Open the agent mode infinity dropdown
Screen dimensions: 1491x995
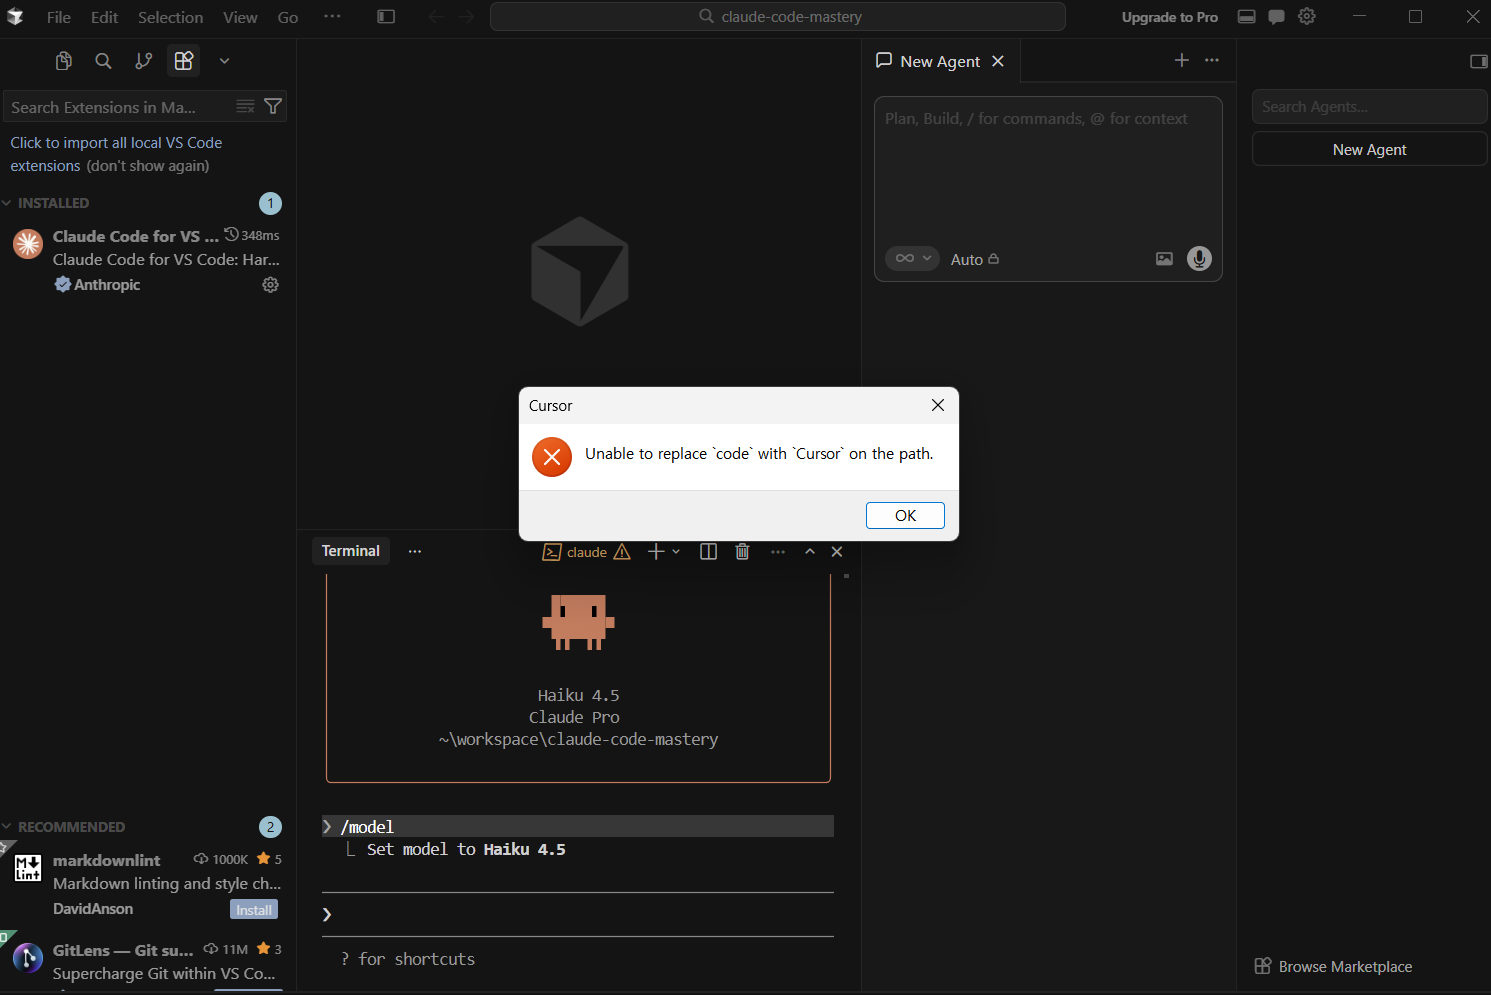tap(912, 258)
